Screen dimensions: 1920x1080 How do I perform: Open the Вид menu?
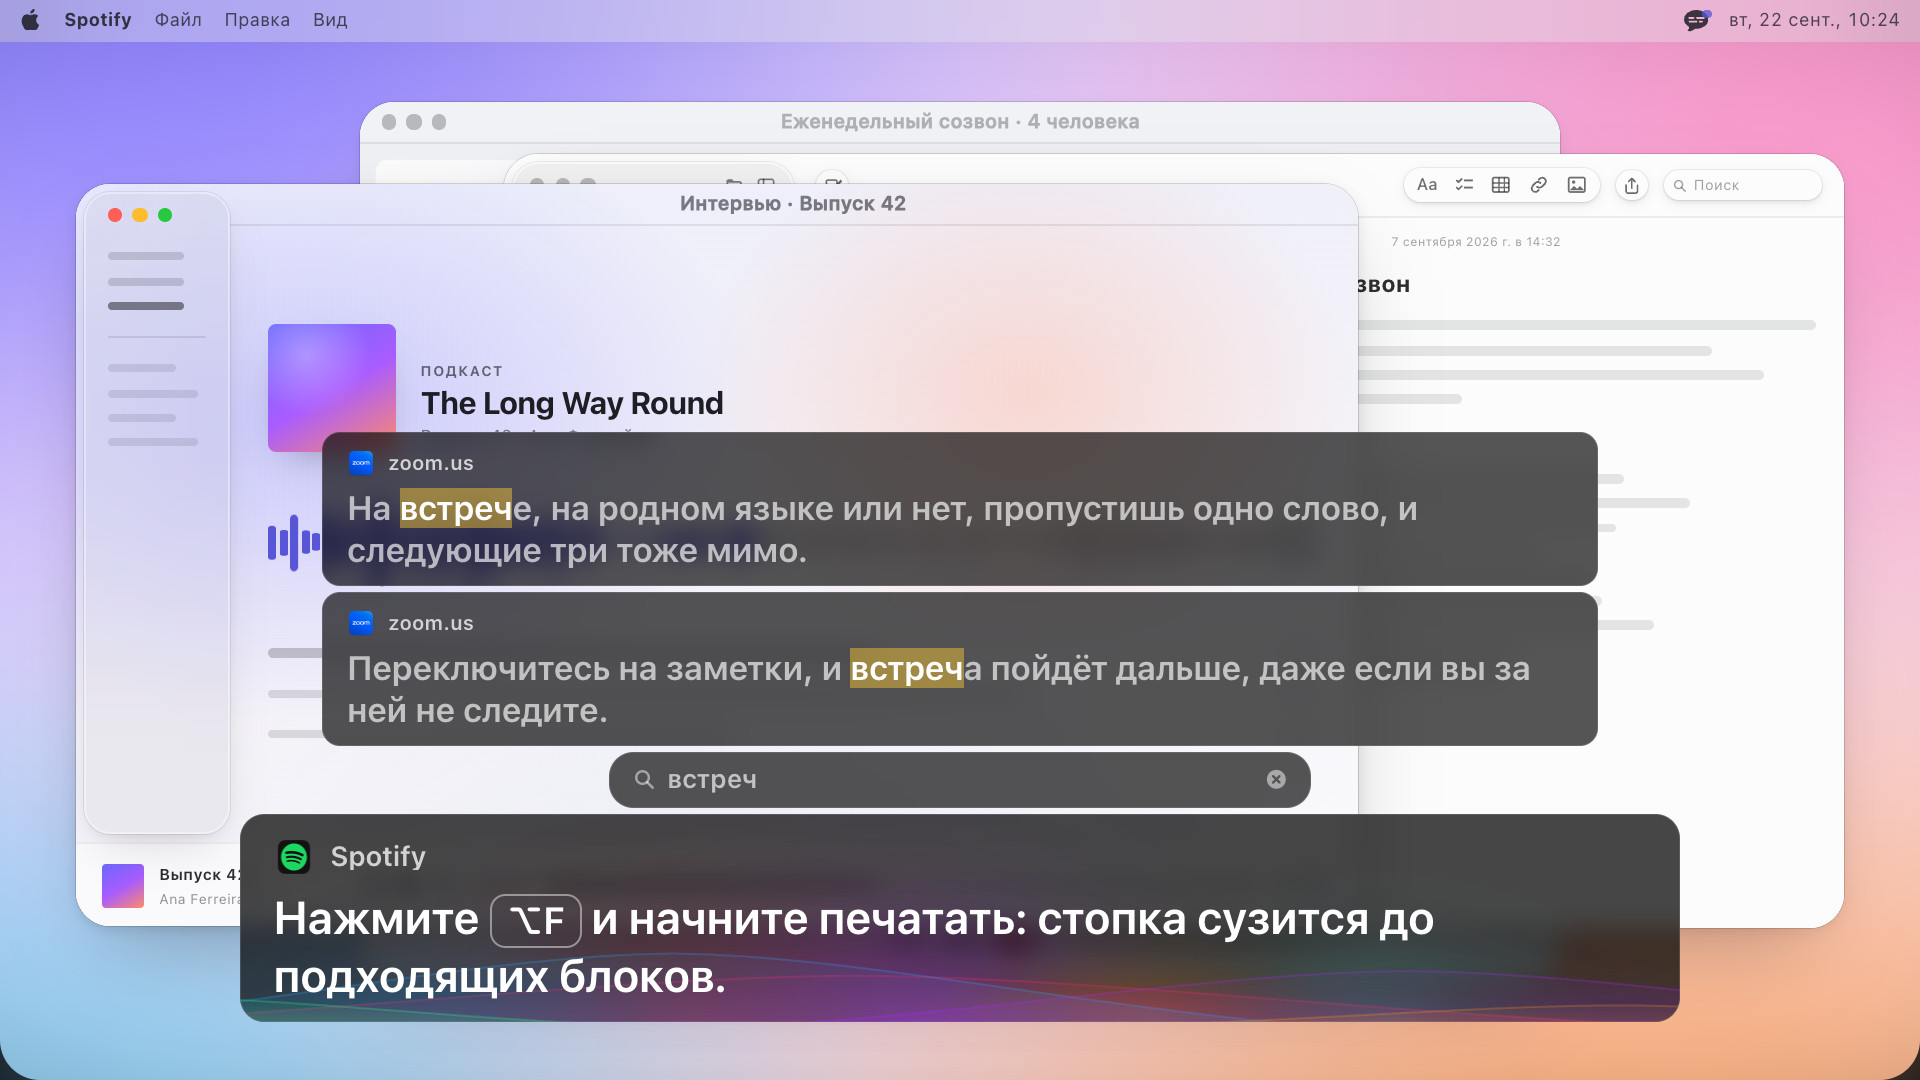pyautogui.click(x=330, y=20)
